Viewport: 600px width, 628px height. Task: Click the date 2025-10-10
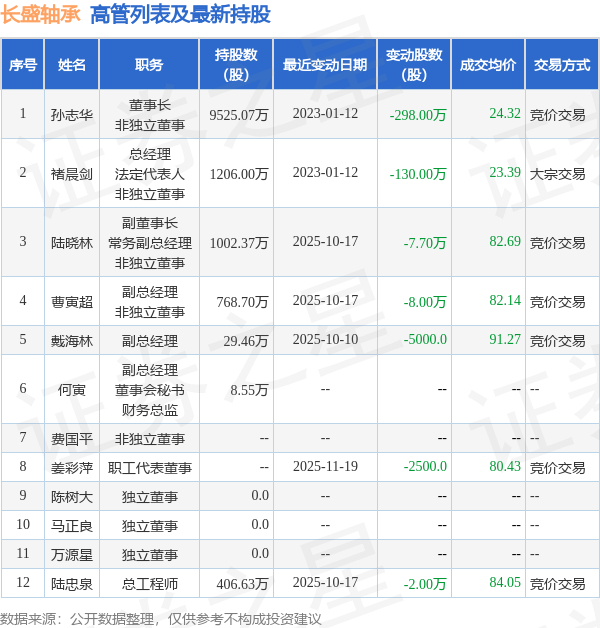(325, 339)
